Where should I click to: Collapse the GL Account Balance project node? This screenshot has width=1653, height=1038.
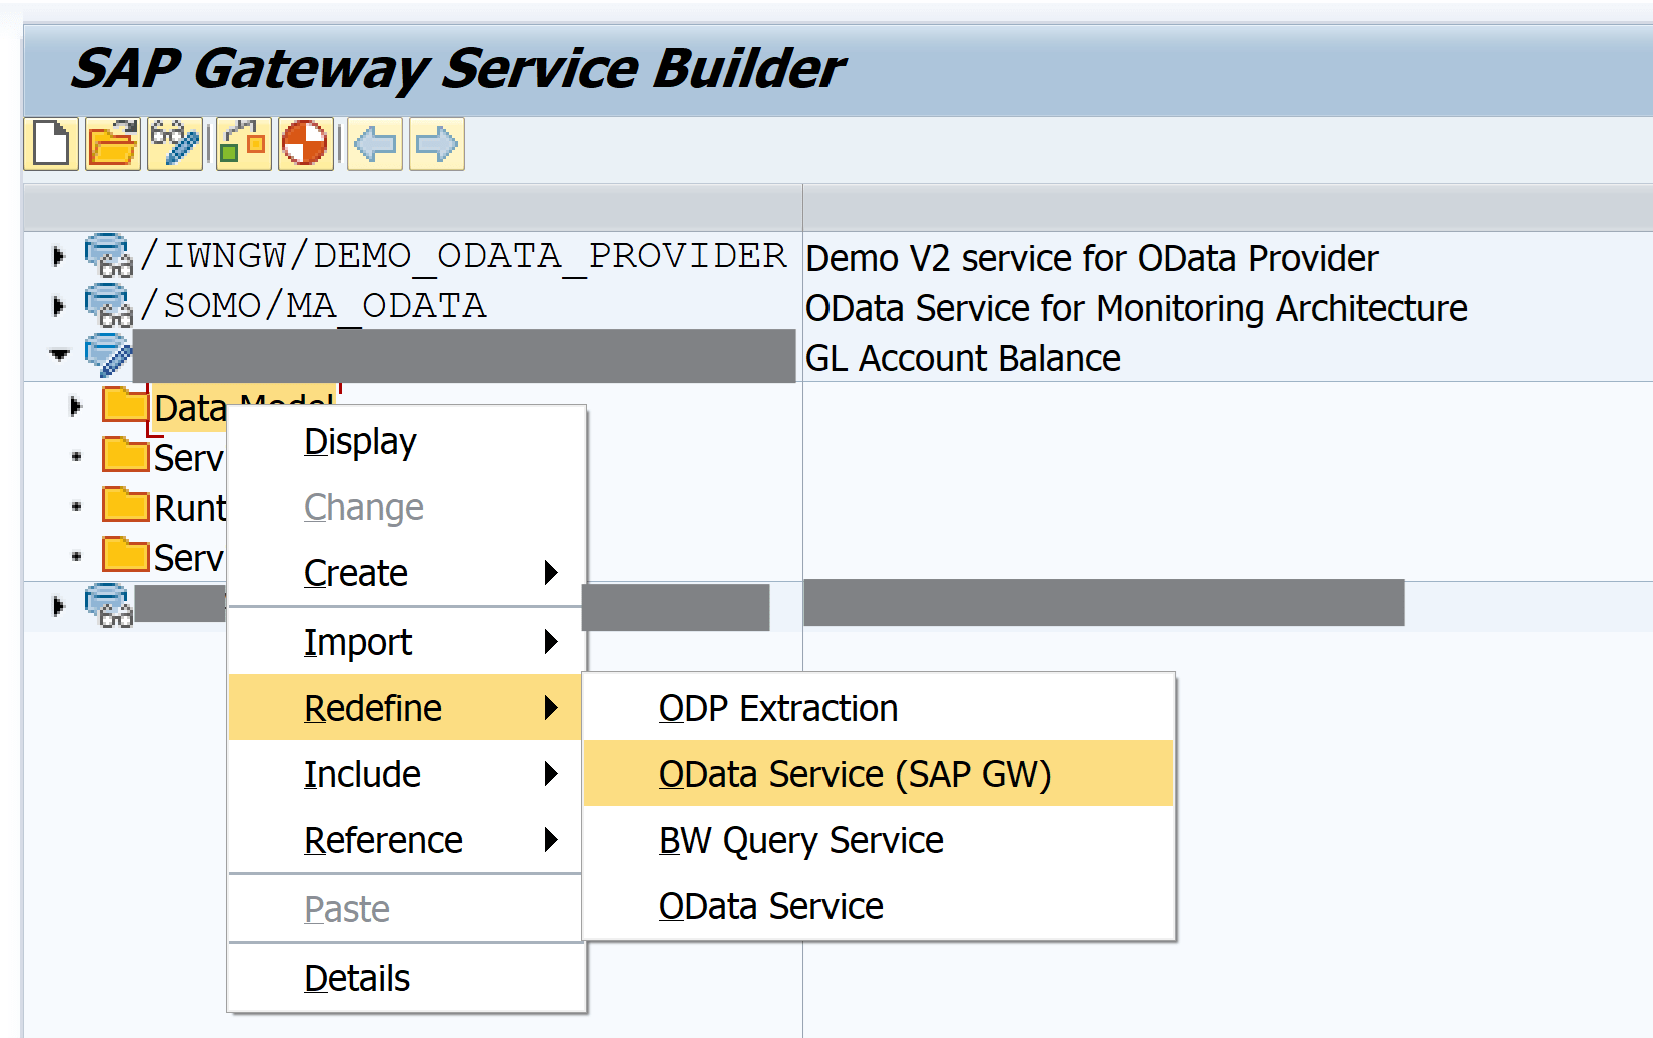[x=58, y=355]
